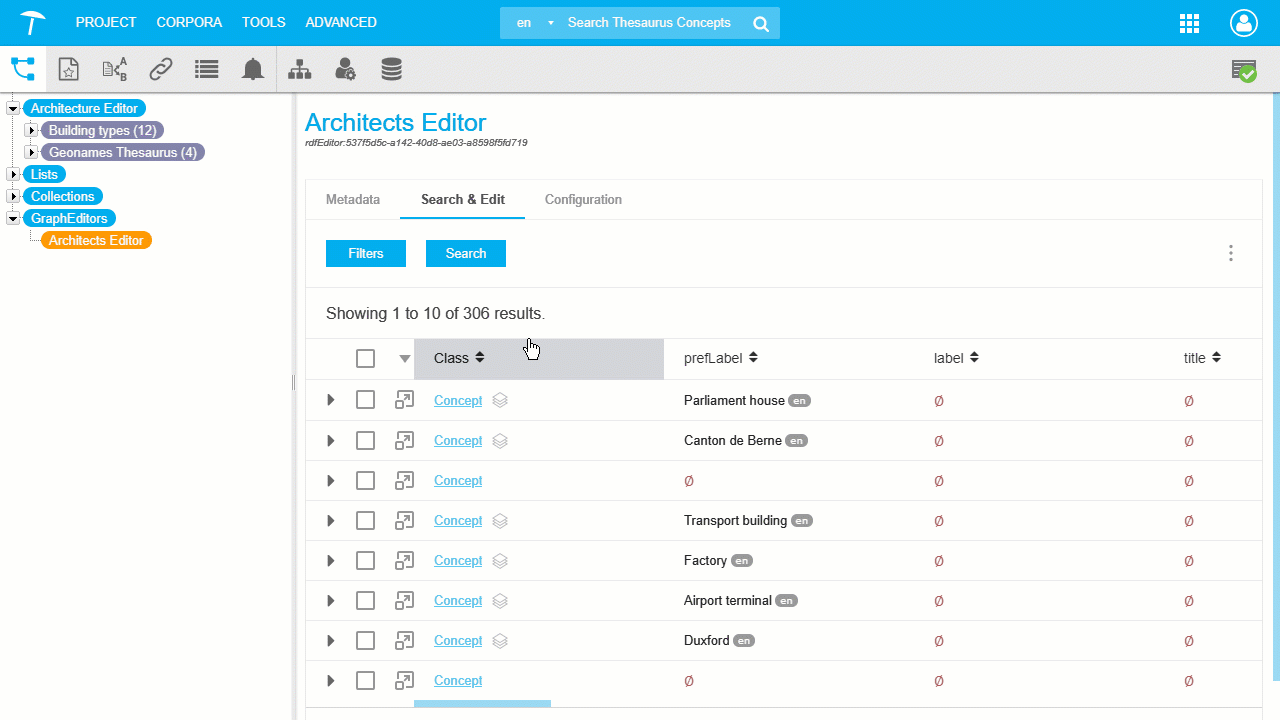Click open-in-view icon for Parliament house row
Image resolution: width=1280 pixels, height=720 pixels.
[x=404, y=400]
